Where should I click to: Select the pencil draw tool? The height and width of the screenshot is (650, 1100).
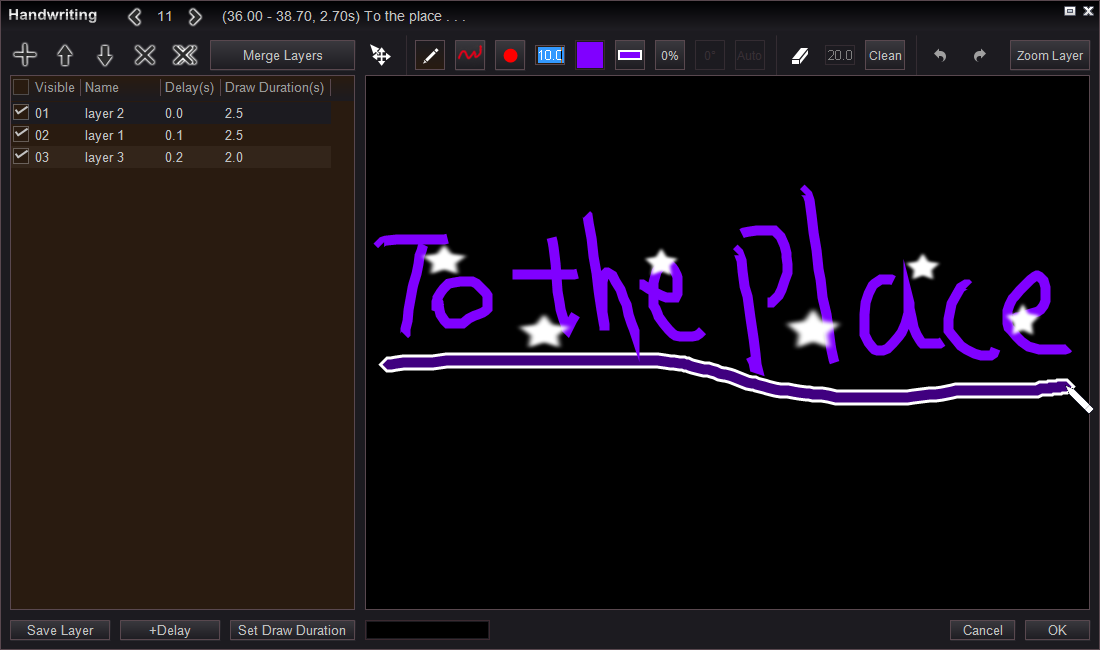(430, 55)
